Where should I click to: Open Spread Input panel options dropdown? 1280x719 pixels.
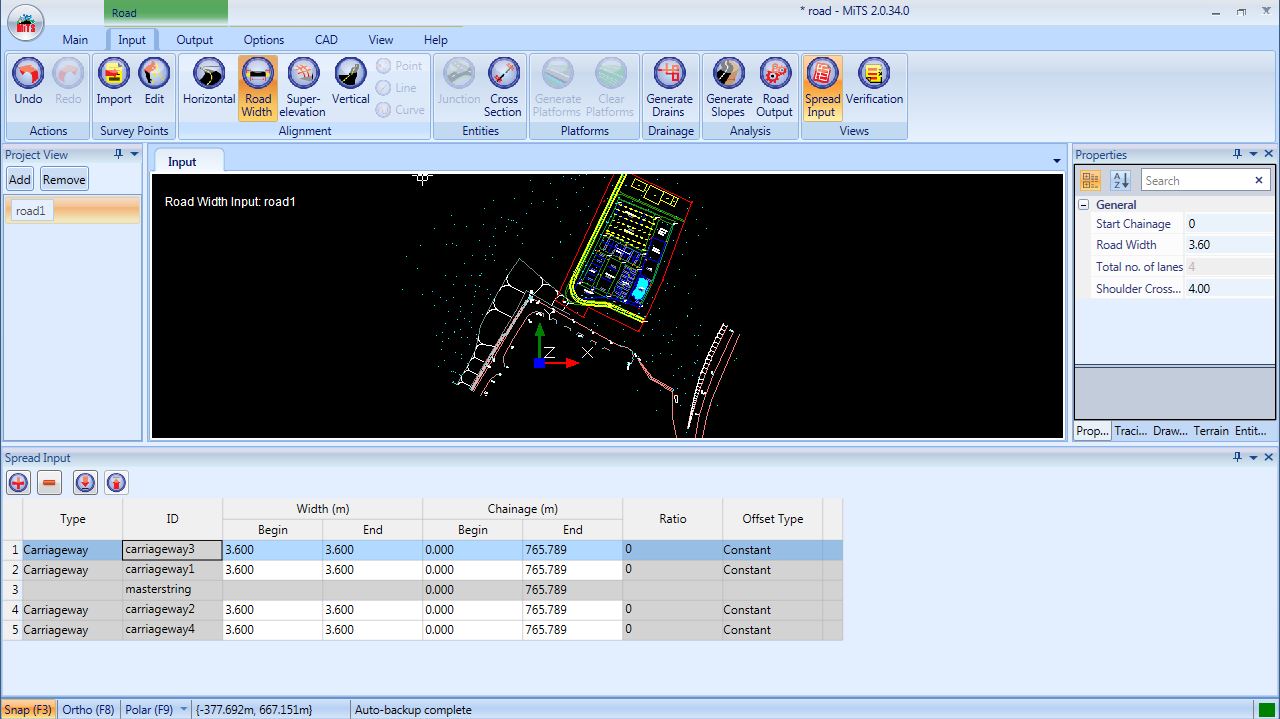(x=1253, y=457)
